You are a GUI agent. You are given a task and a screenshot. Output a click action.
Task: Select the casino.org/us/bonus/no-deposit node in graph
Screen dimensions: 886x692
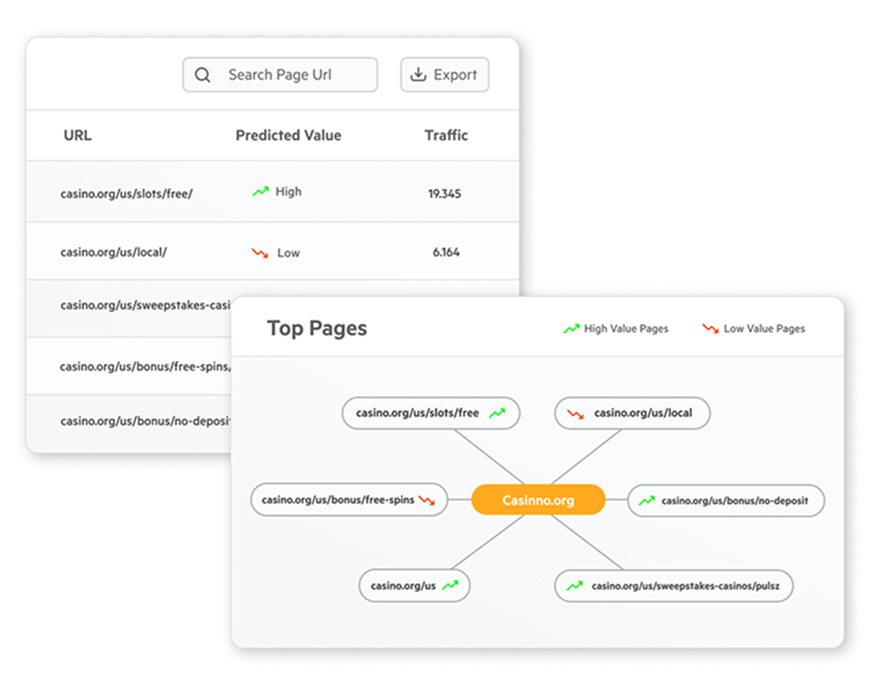[726, 500]
